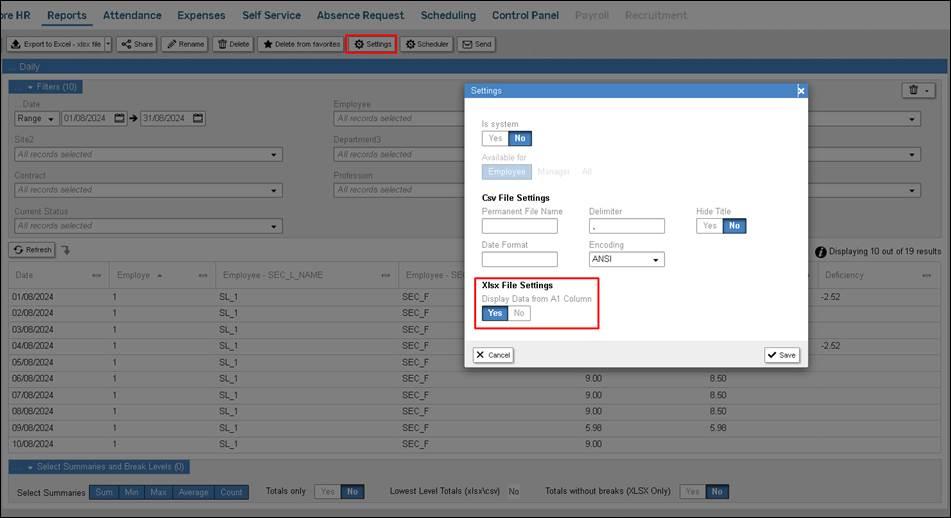Set Display Data from A1 Column to No
Viewport: 951px width, 518px height.
tap(519, 313)
